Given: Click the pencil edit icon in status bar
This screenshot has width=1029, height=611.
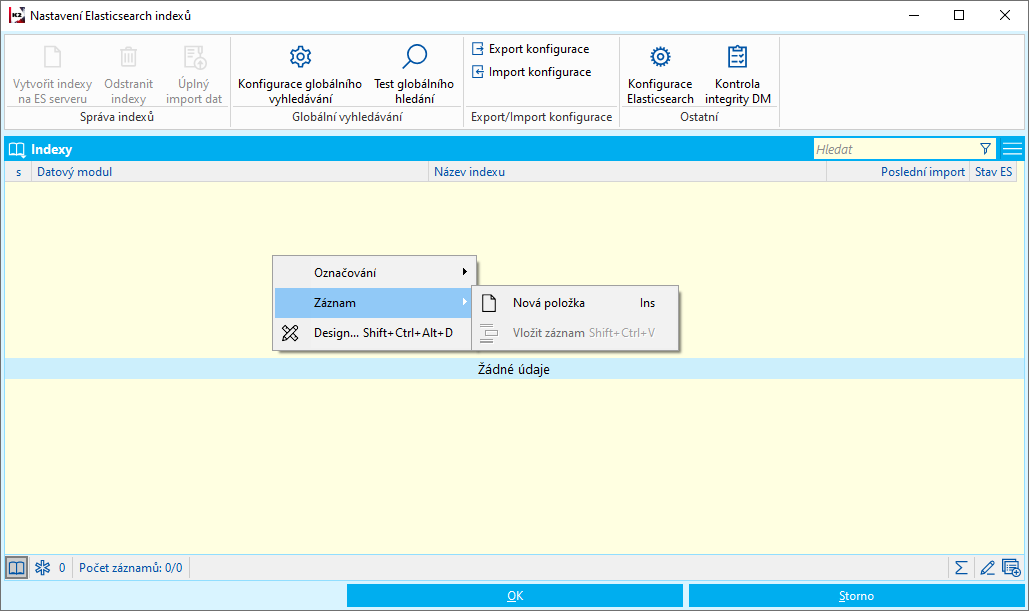Looking at the screenshot, I should (988, 568).
